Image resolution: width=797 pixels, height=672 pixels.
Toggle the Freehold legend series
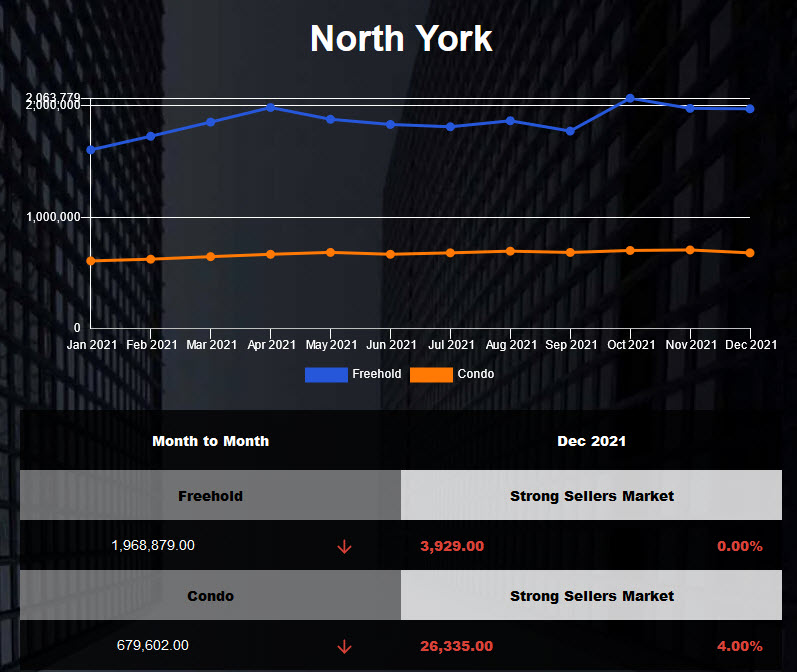pos(376,374)
